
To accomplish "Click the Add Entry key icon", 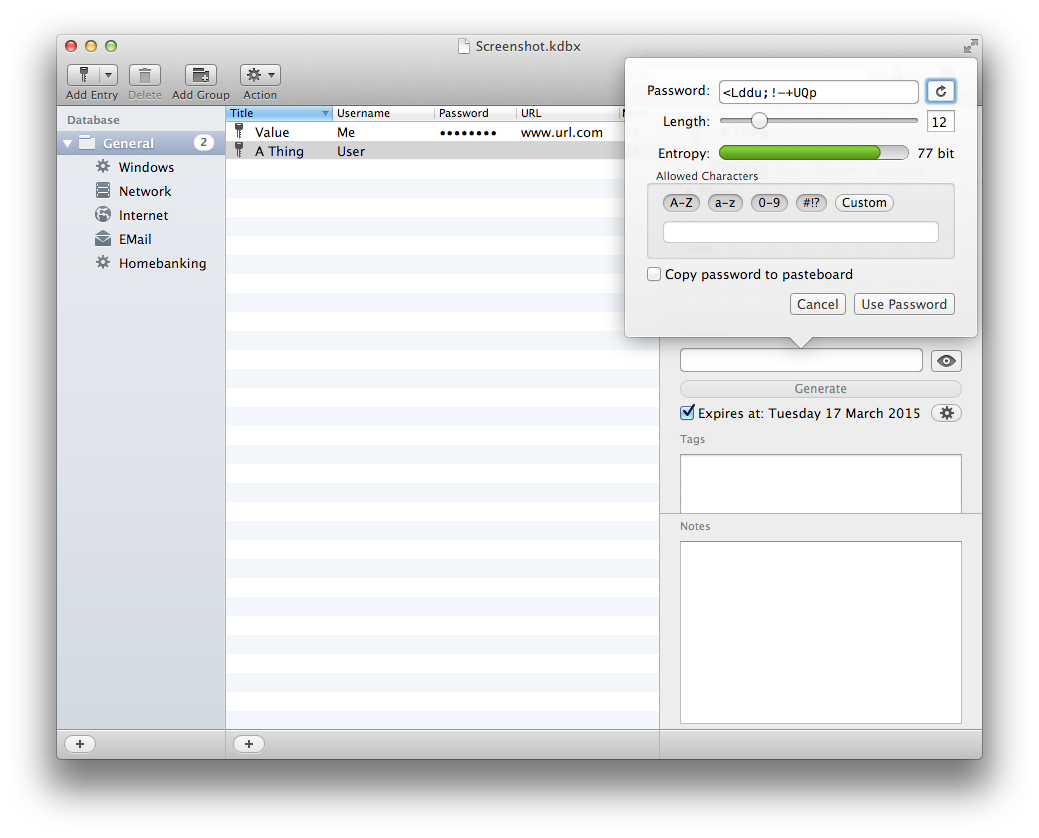I will click(84, 75).
